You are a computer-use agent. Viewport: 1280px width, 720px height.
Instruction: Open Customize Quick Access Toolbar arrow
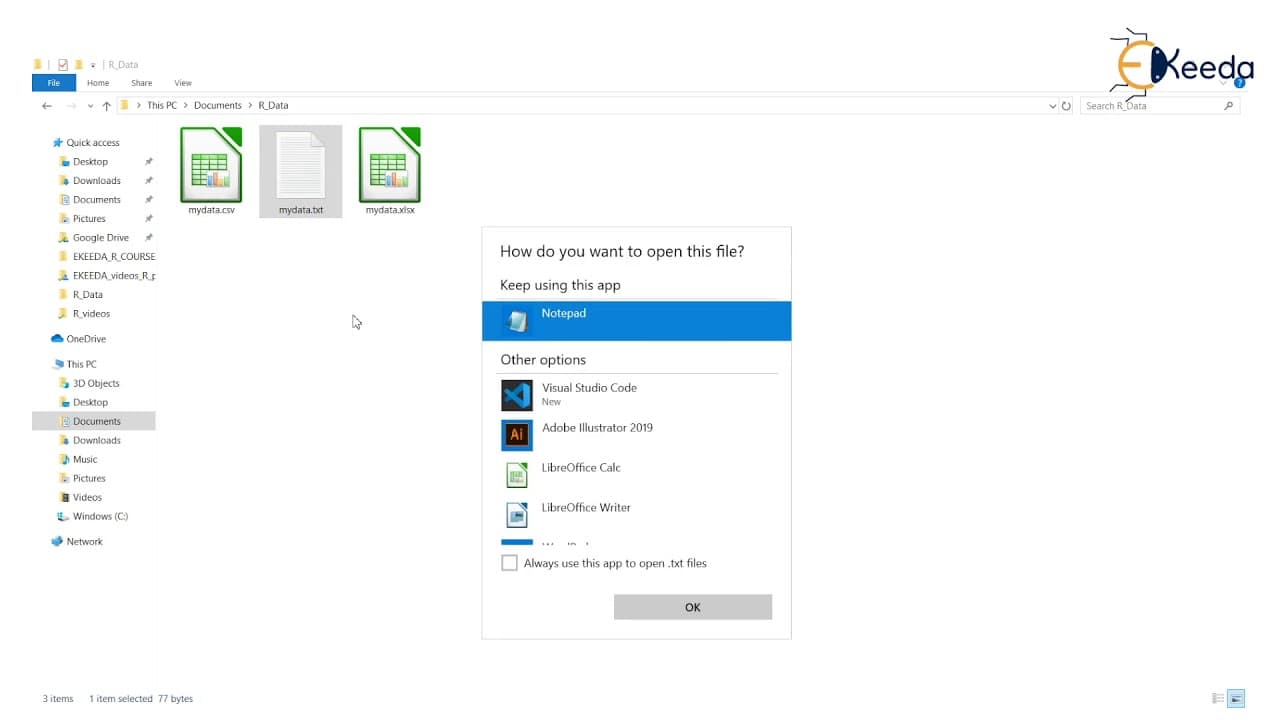(x=93, y=65)
